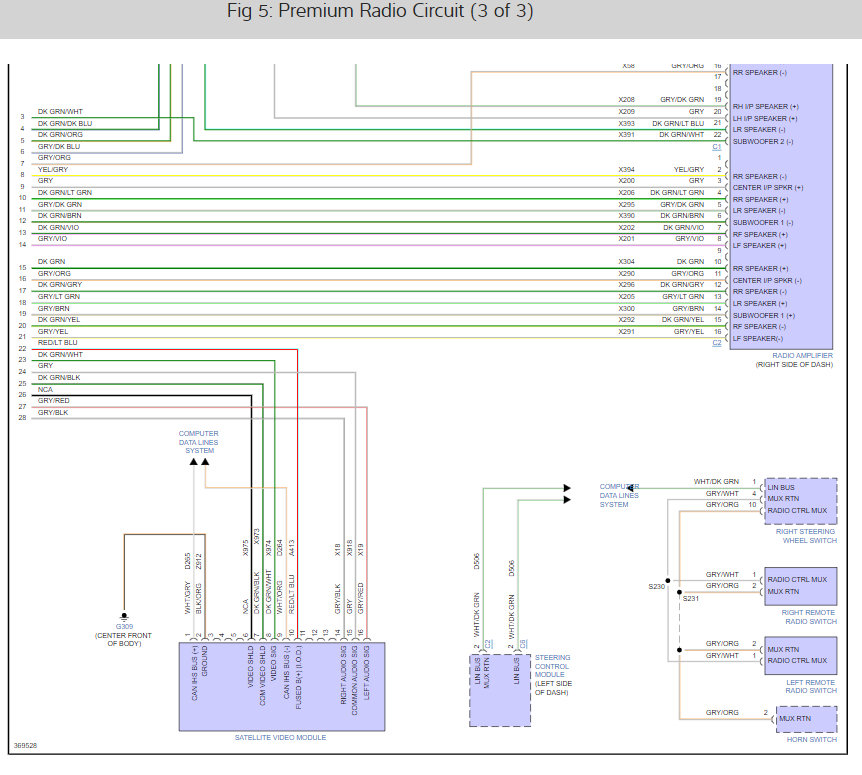Select the RIGHT AUDIO SIG pin label
This screenshot has height=775, width=862.
click(344, 674)
